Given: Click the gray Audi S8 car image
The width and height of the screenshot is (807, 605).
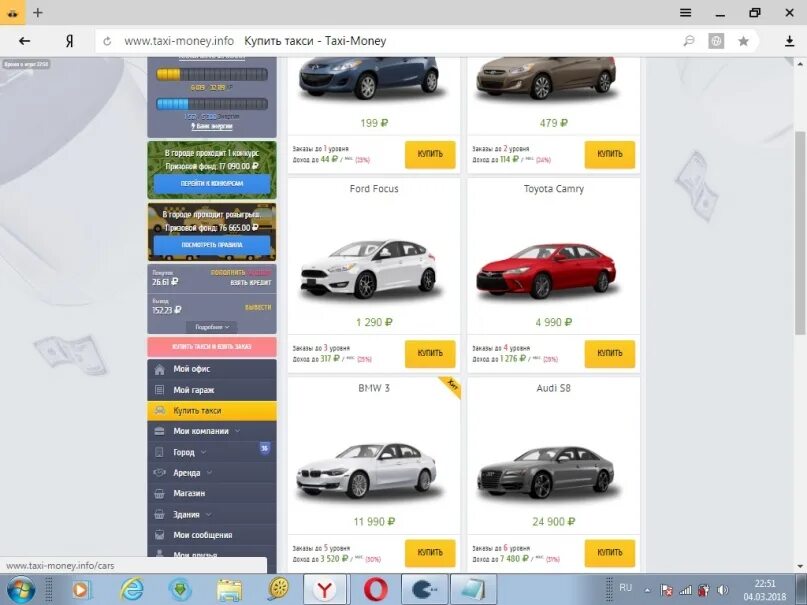Looking at the screenshot, I should (546, 472).
